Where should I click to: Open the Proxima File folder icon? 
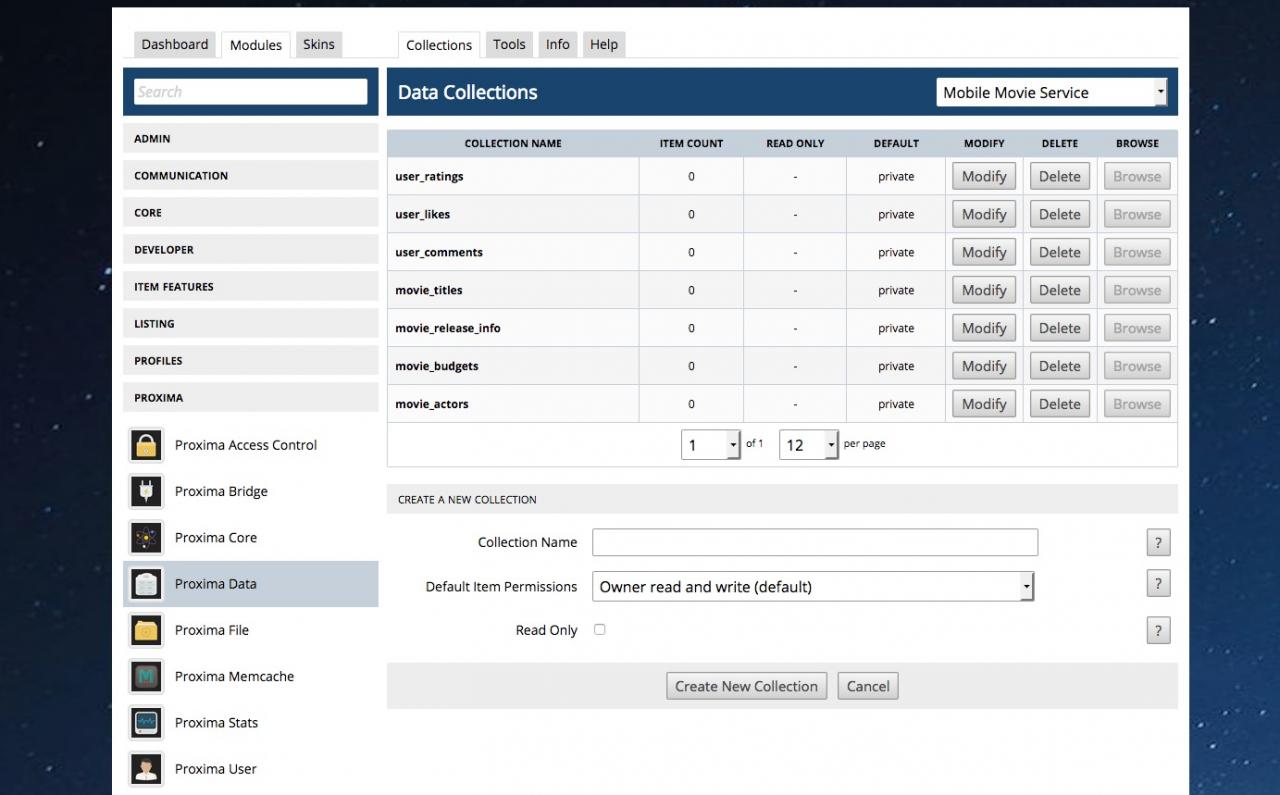point(146,630)
